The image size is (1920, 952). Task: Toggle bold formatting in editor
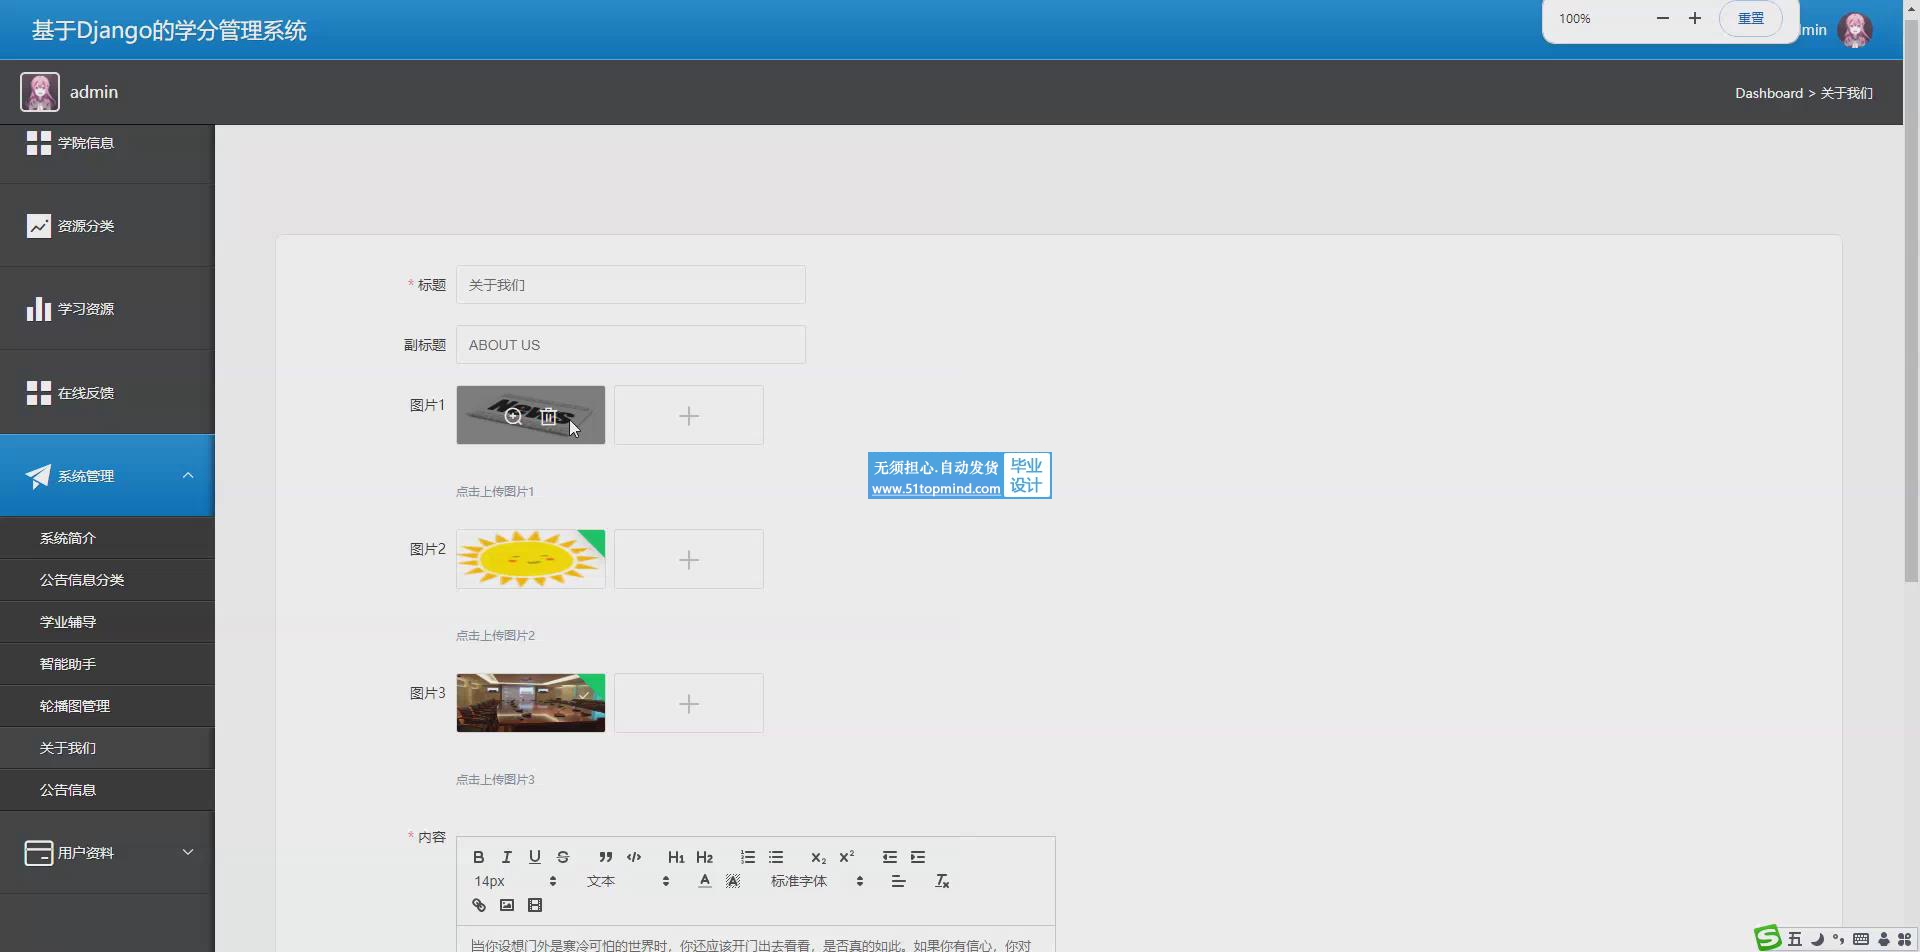click(x=478, y=857)
